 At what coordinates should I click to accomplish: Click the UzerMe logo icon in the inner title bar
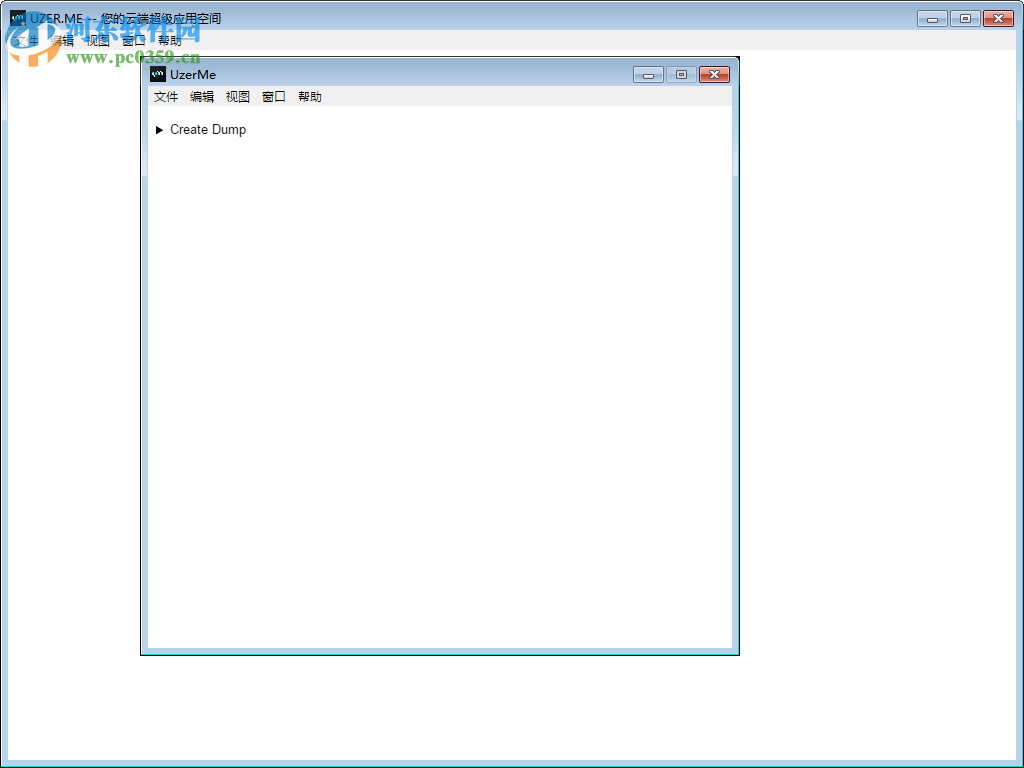click(157, 74)
